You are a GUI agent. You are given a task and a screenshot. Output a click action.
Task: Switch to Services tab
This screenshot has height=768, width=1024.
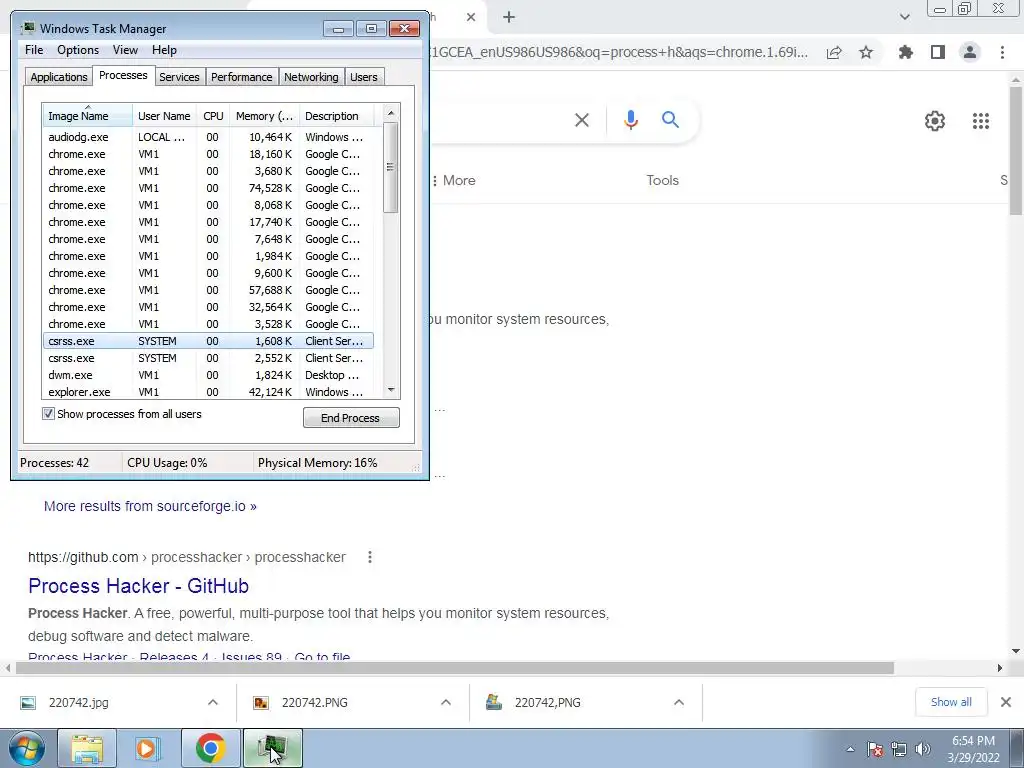[x=179, y=77]
